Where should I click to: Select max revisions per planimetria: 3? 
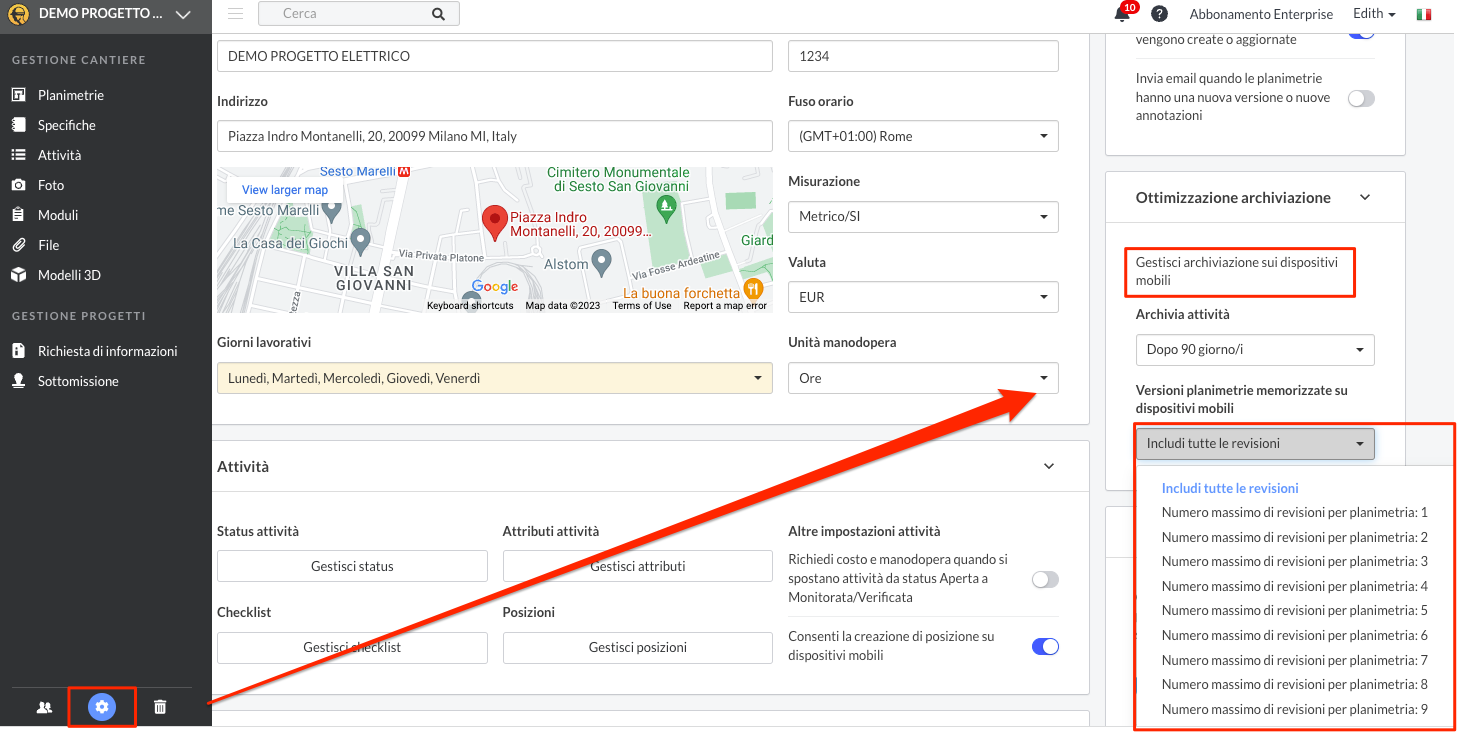point(1294,561)
